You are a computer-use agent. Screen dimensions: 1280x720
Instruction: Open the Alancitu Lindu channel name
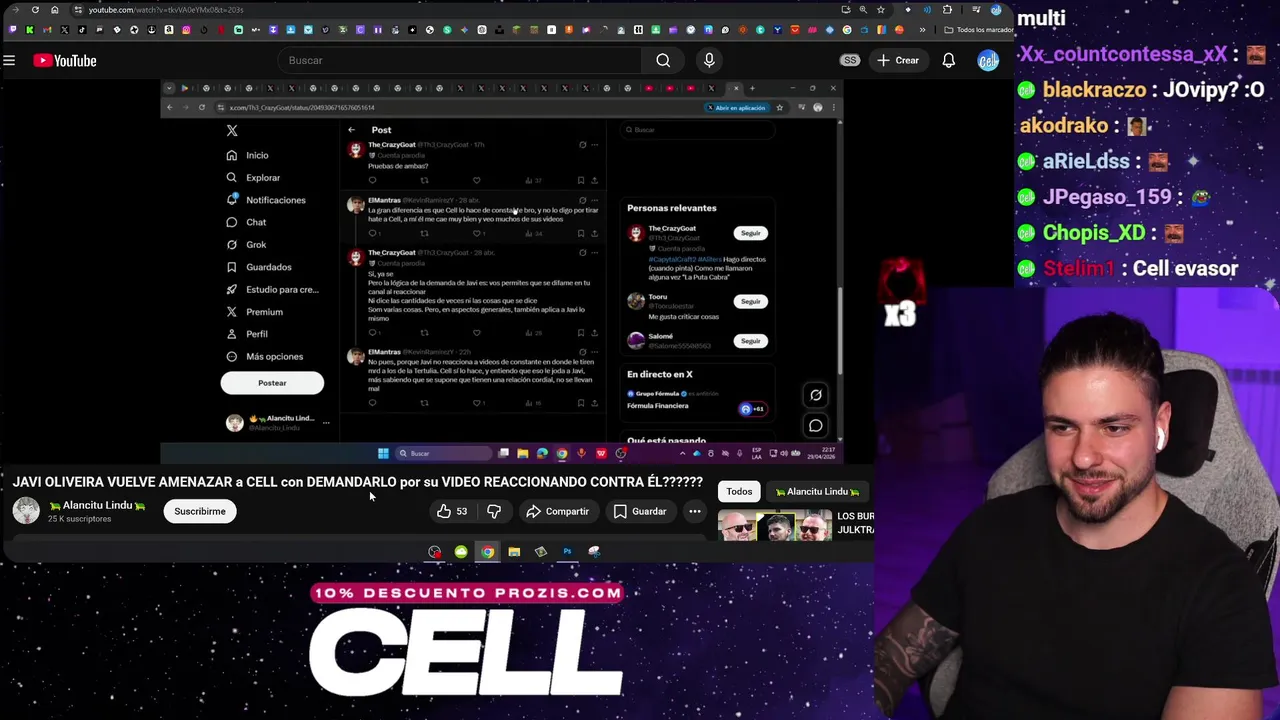[x=97, y=506]
